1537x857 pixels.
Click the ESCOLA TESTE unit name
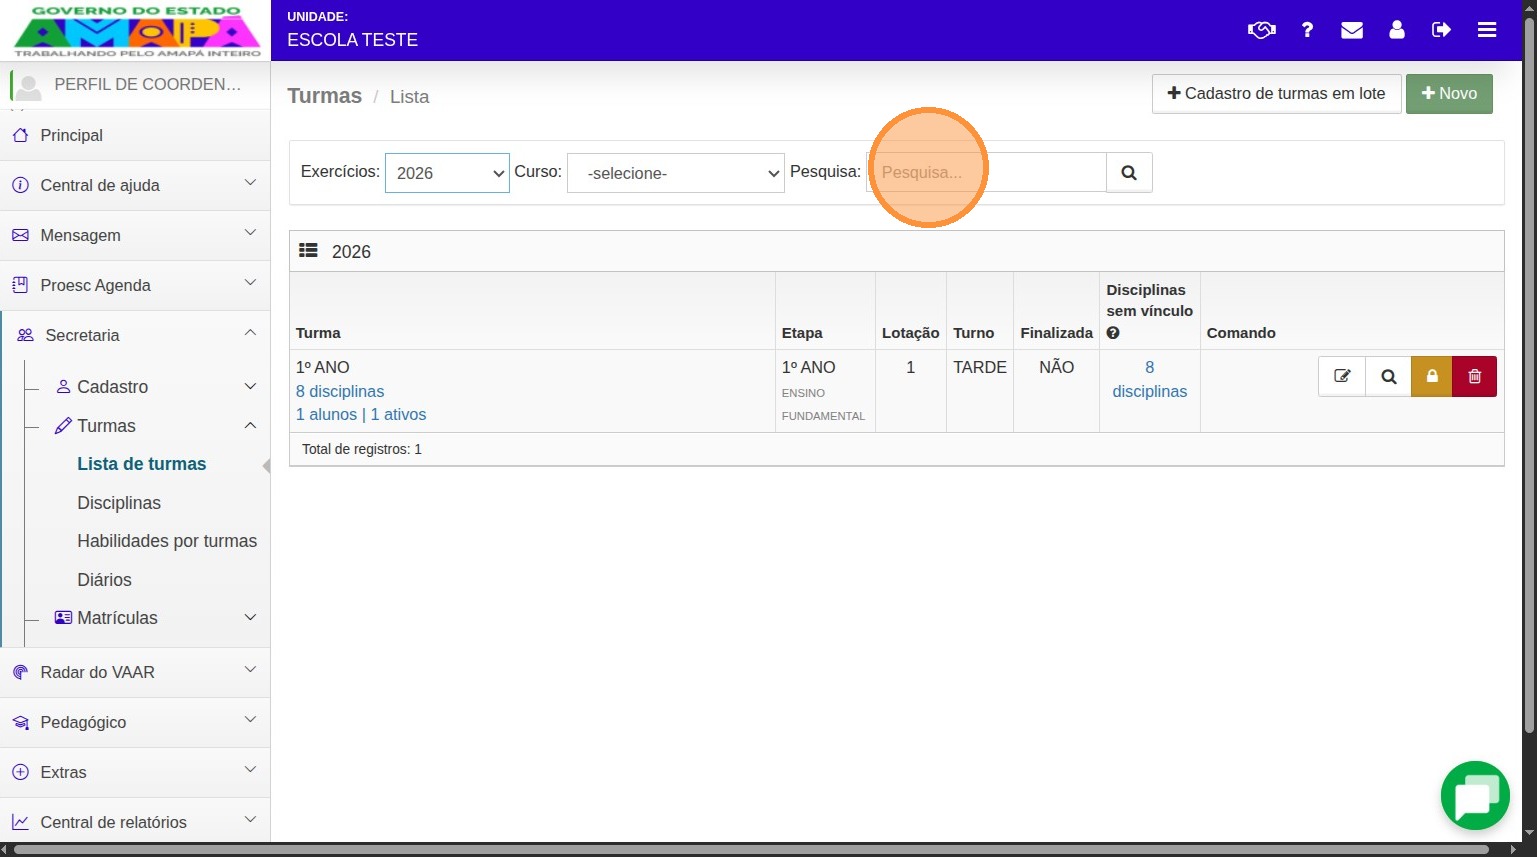(x=352, y=40)
